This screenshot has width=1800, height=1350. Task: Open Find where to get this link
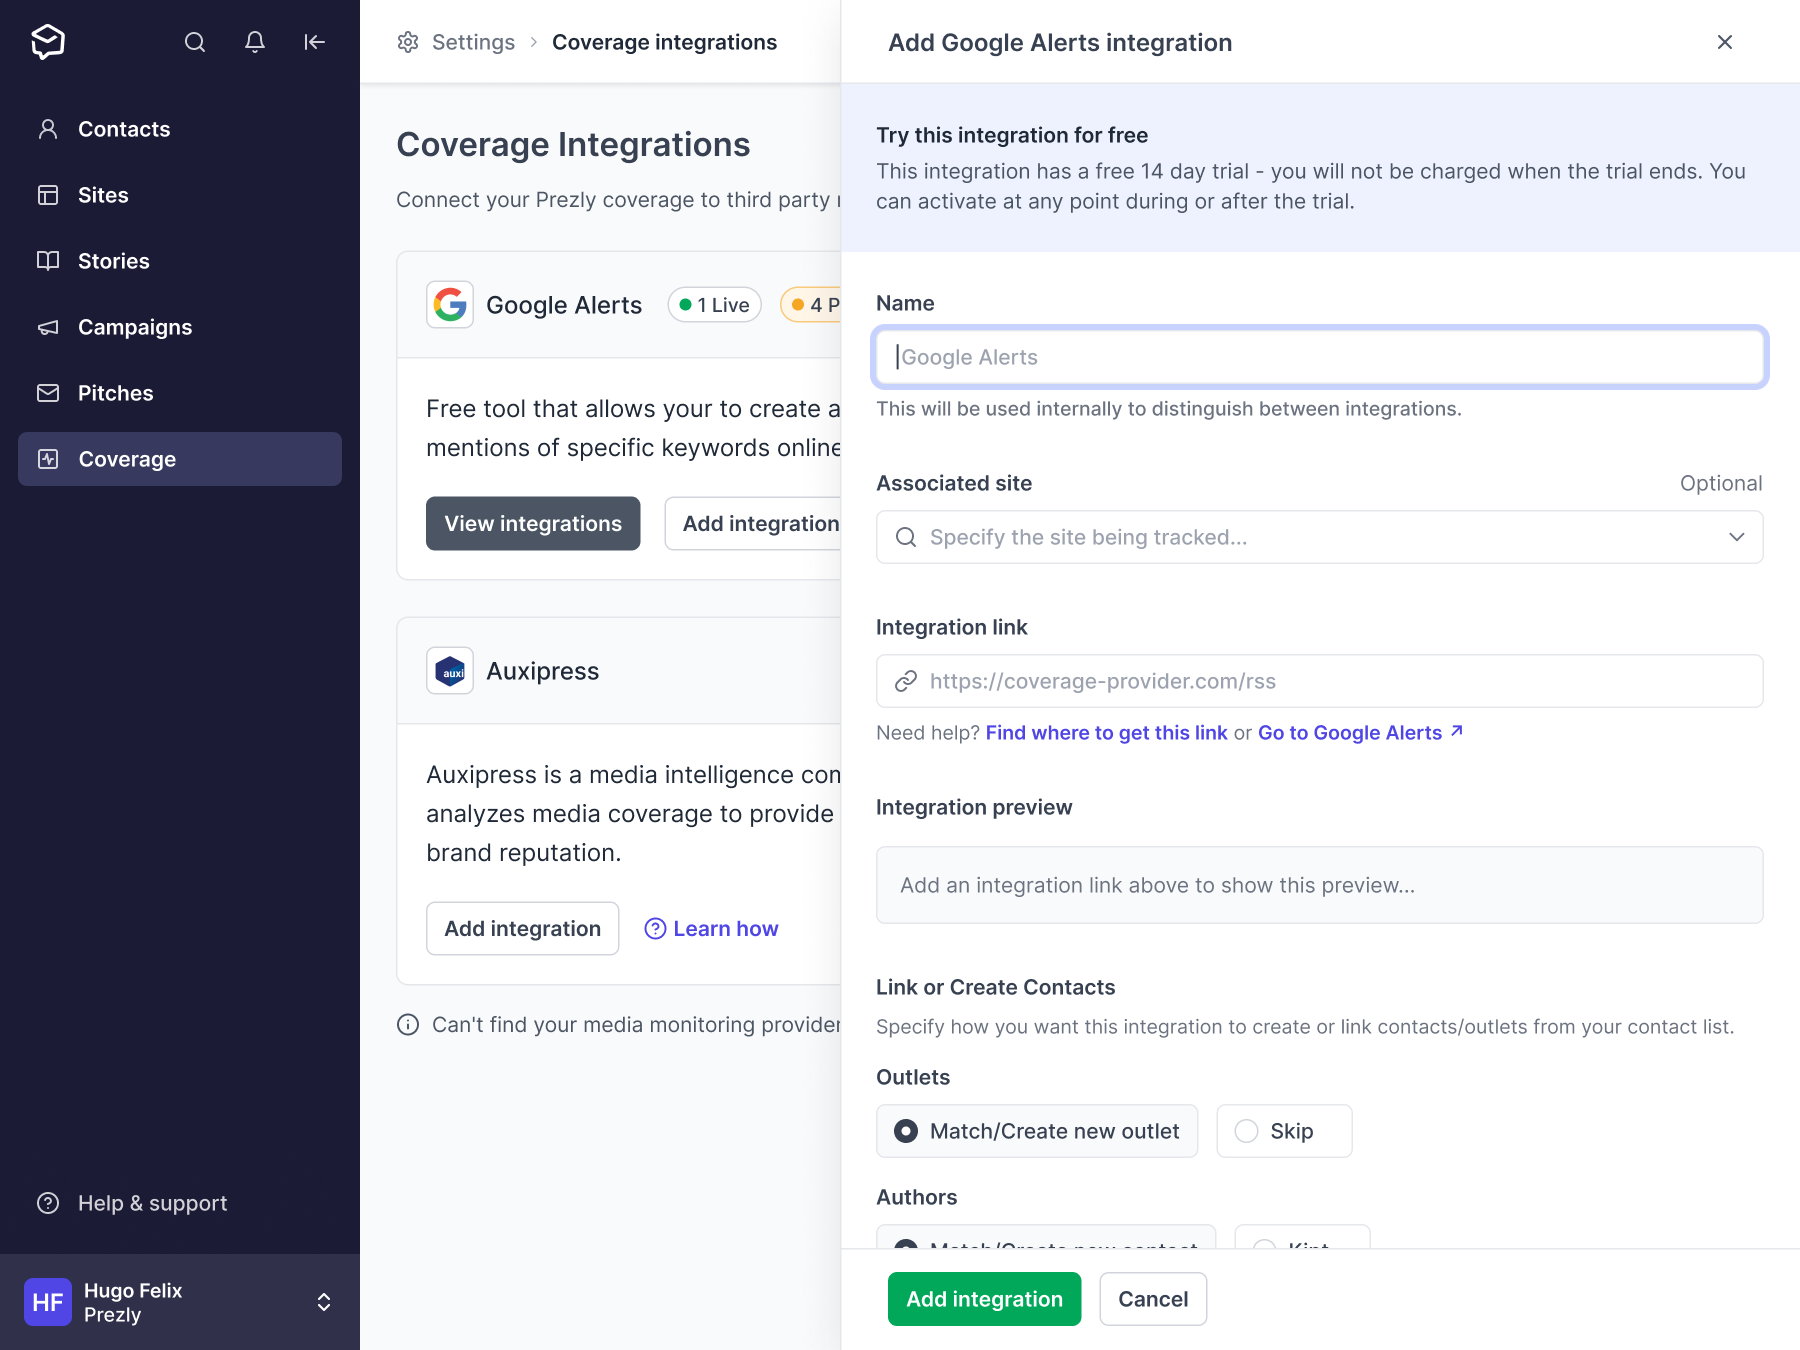tap(1106, 733)
